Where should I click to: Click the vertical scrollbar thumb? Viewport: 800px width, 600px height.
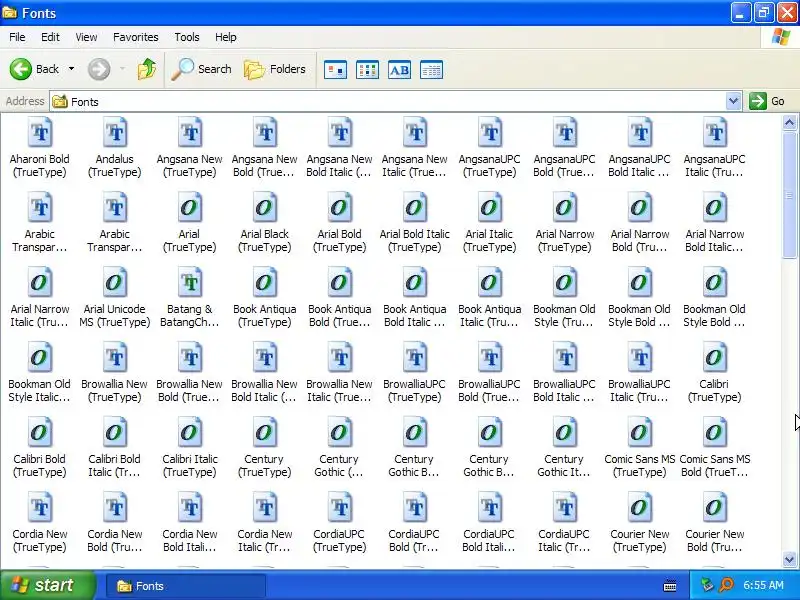coord(789,195)
